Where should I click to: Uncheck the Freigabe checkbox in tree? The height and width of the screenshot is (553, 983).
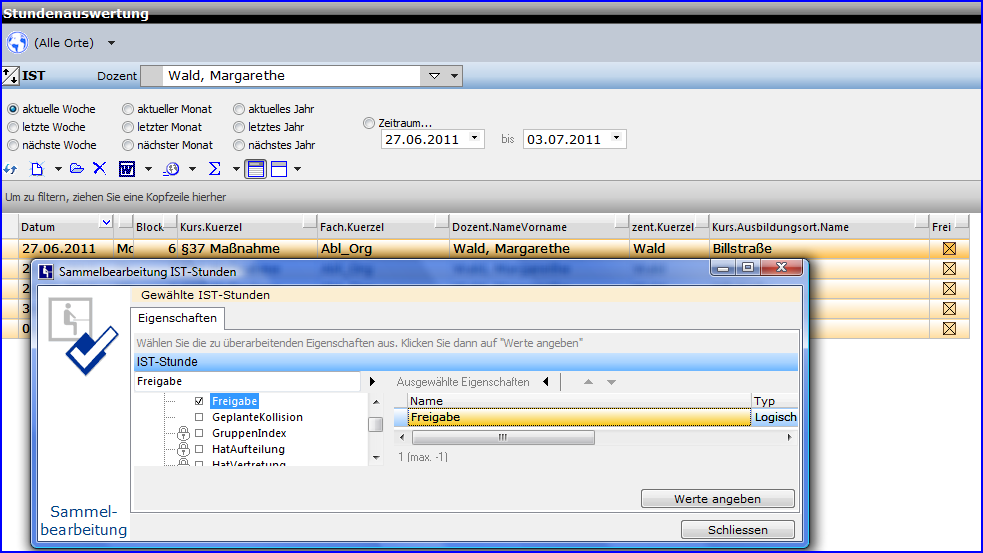[x=199, y=401]
